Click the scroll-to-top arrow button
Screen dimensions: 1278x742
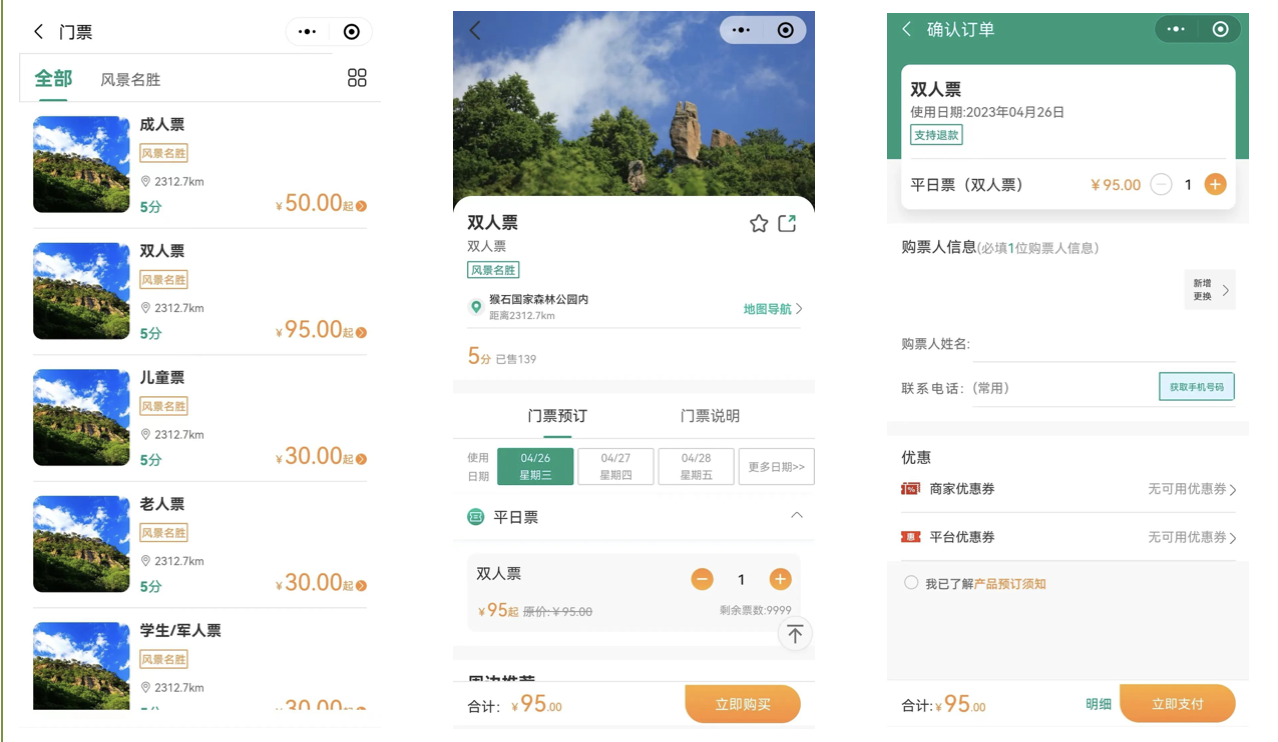coord(795,634)
